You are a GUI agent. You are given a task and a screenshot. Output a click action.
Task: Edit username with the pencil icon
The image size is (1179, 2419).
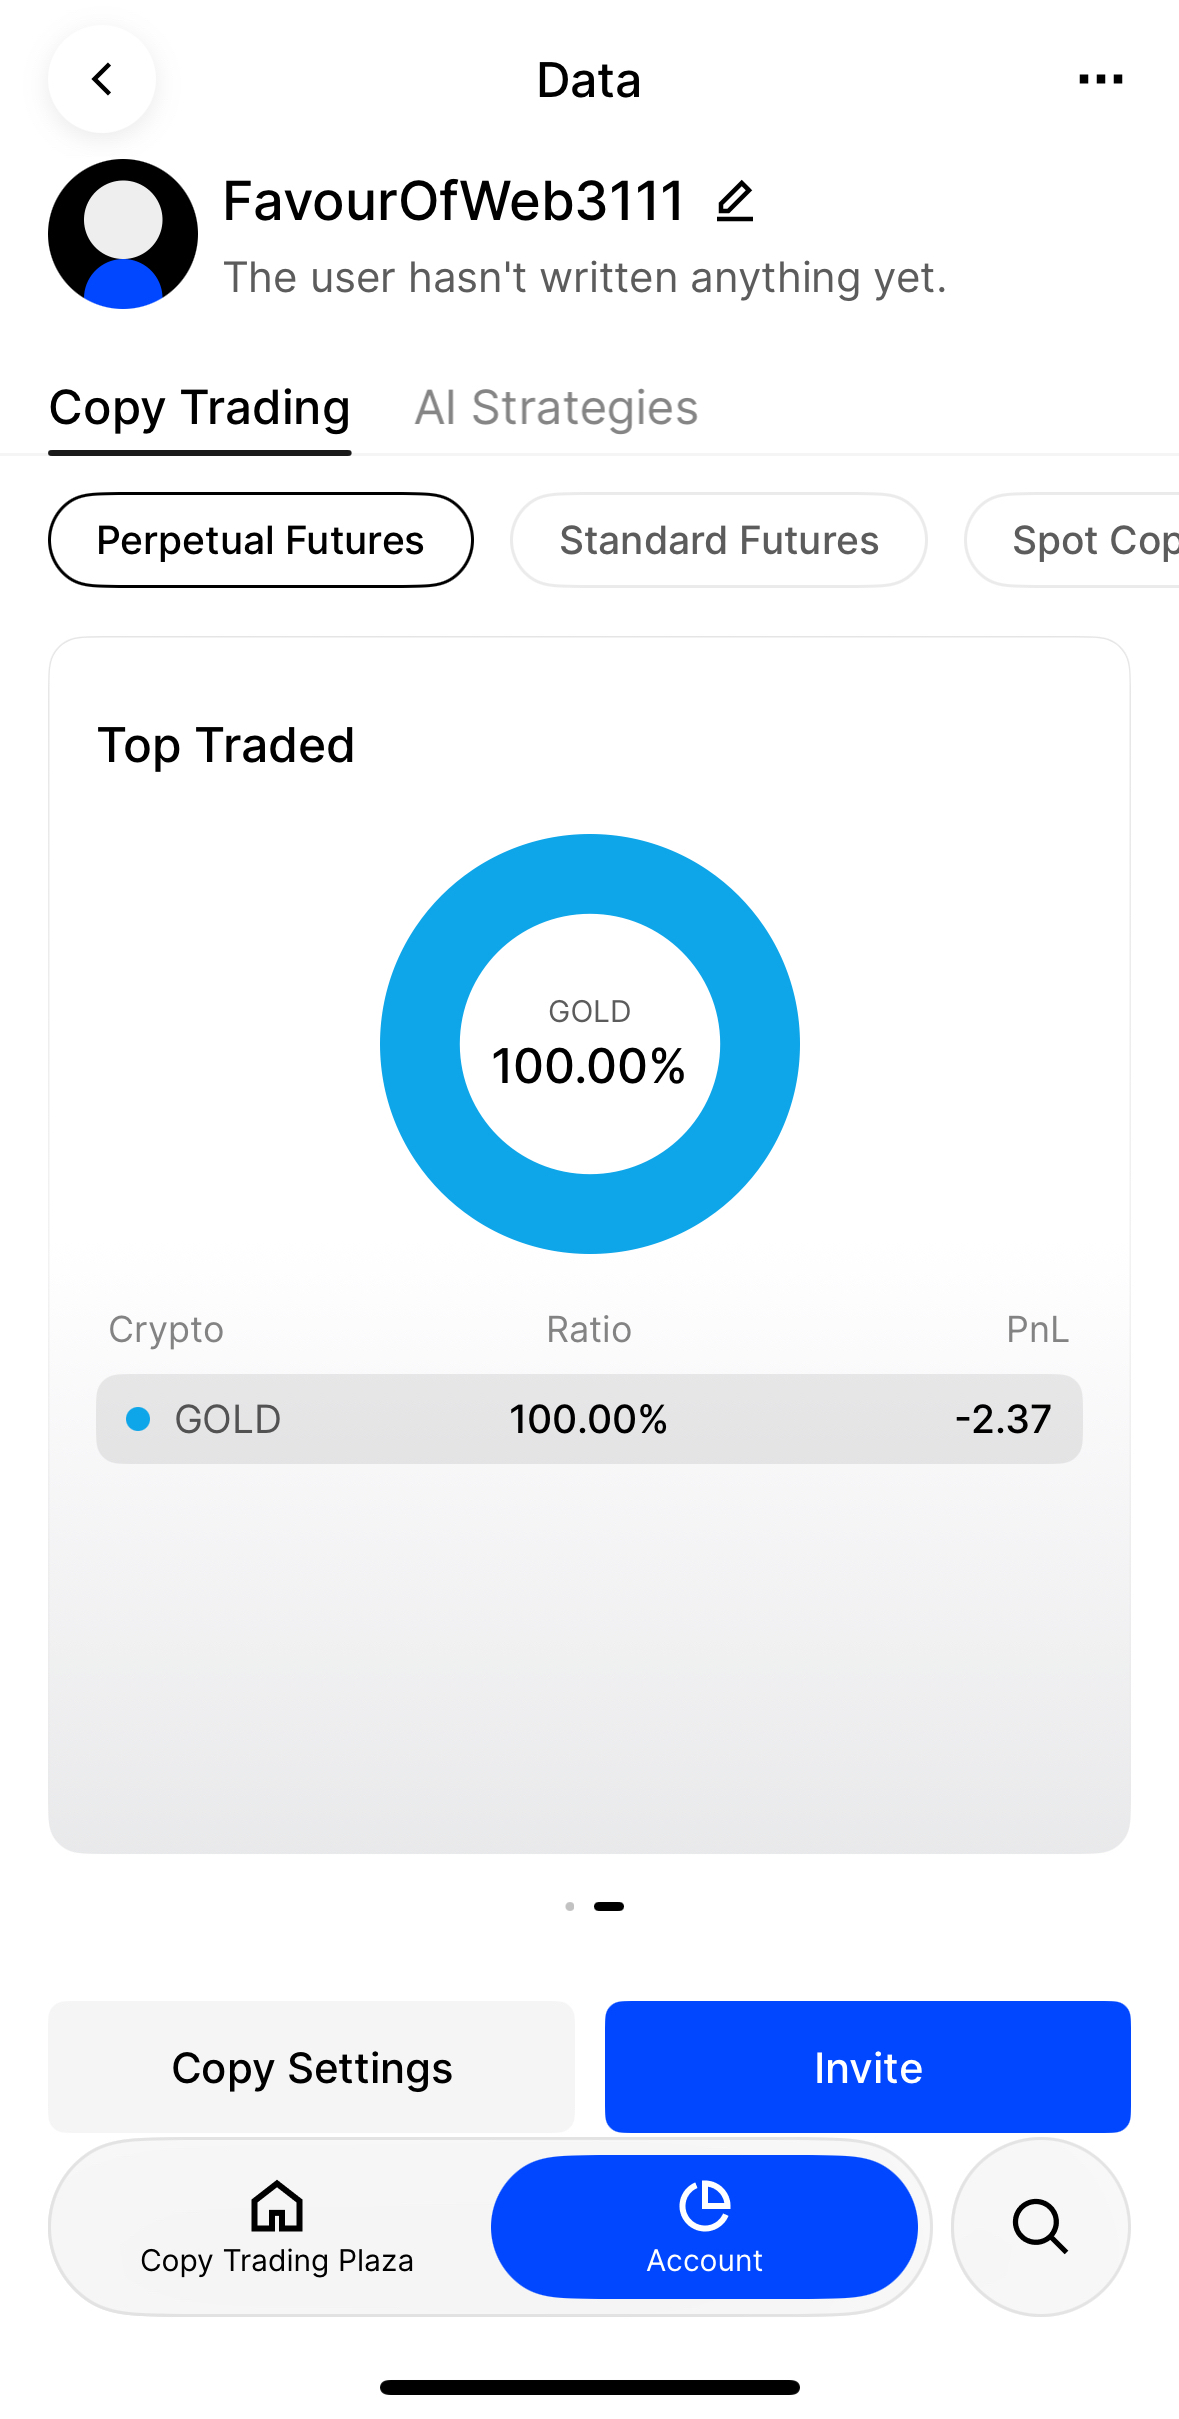pos(735,201)
